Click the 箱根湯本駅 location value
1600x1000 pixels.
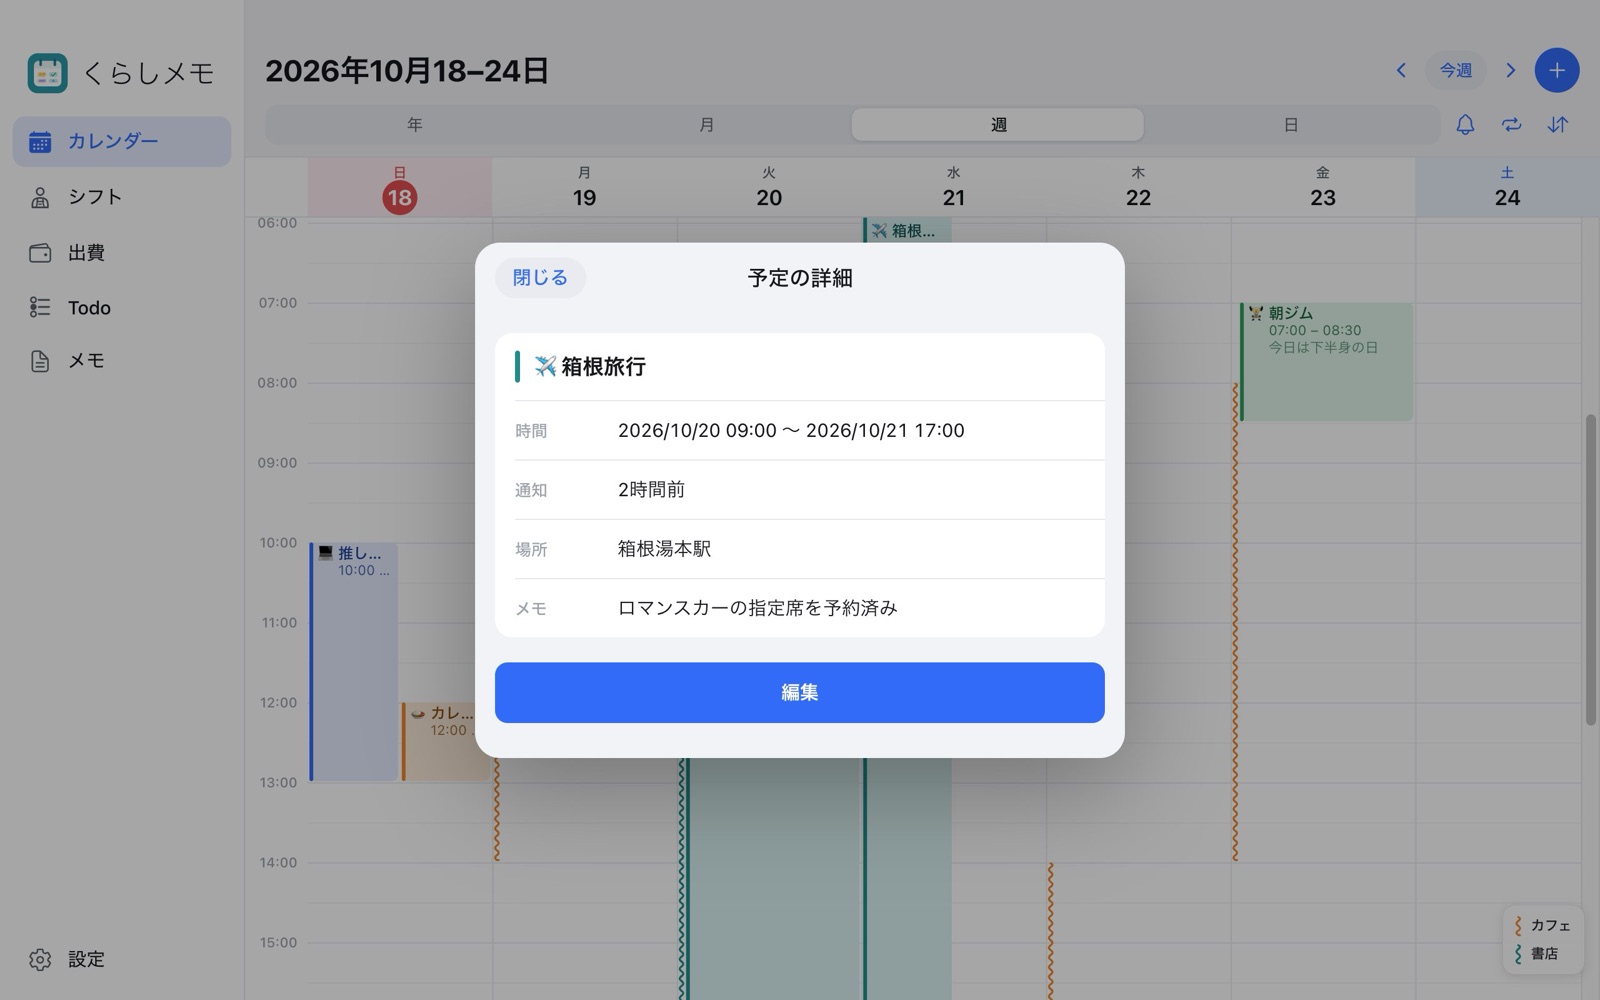click(664, 549)
